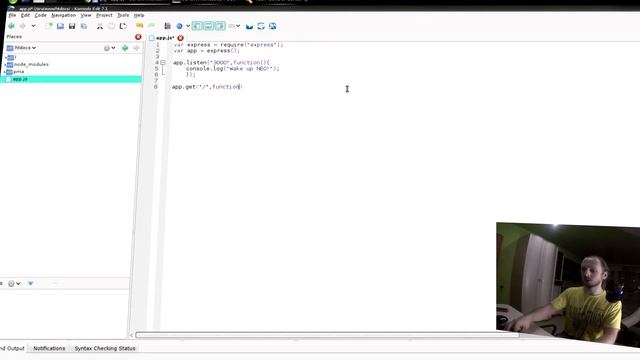Click the webcam video overlay
640x360 pixels.
(x=568, y=285)
